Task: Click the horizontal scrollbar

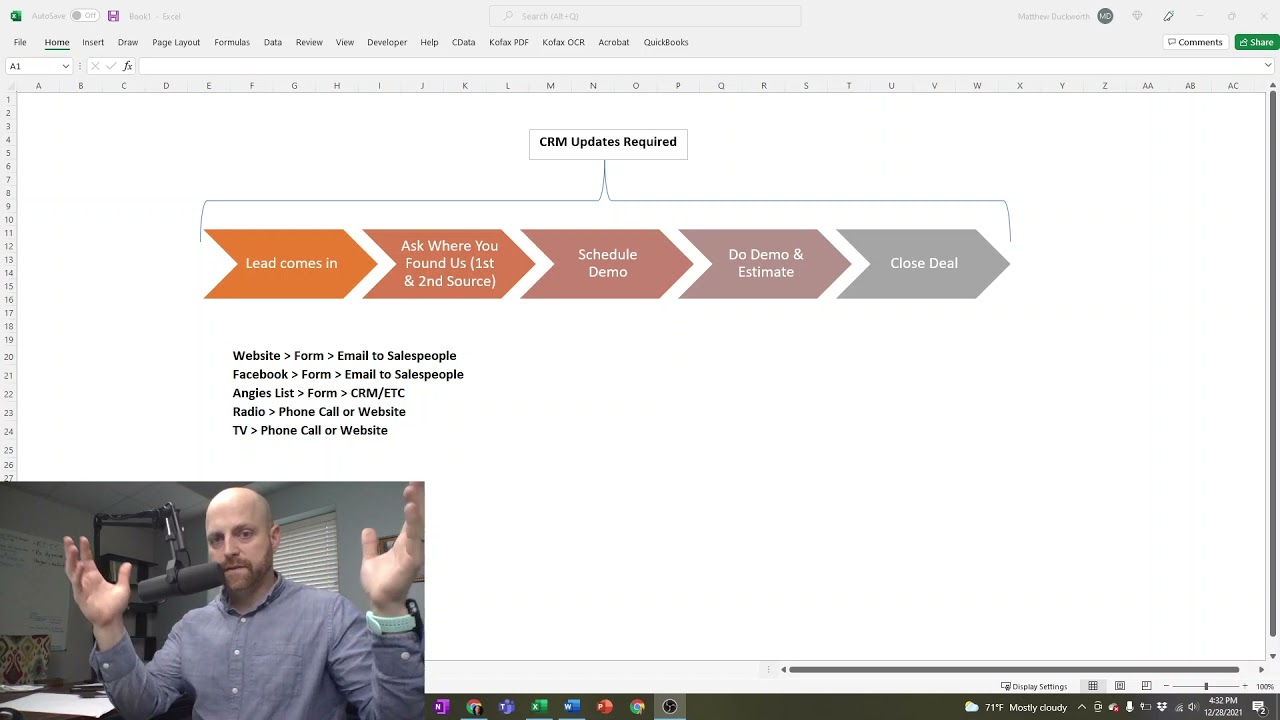Action: point(1014,669)
